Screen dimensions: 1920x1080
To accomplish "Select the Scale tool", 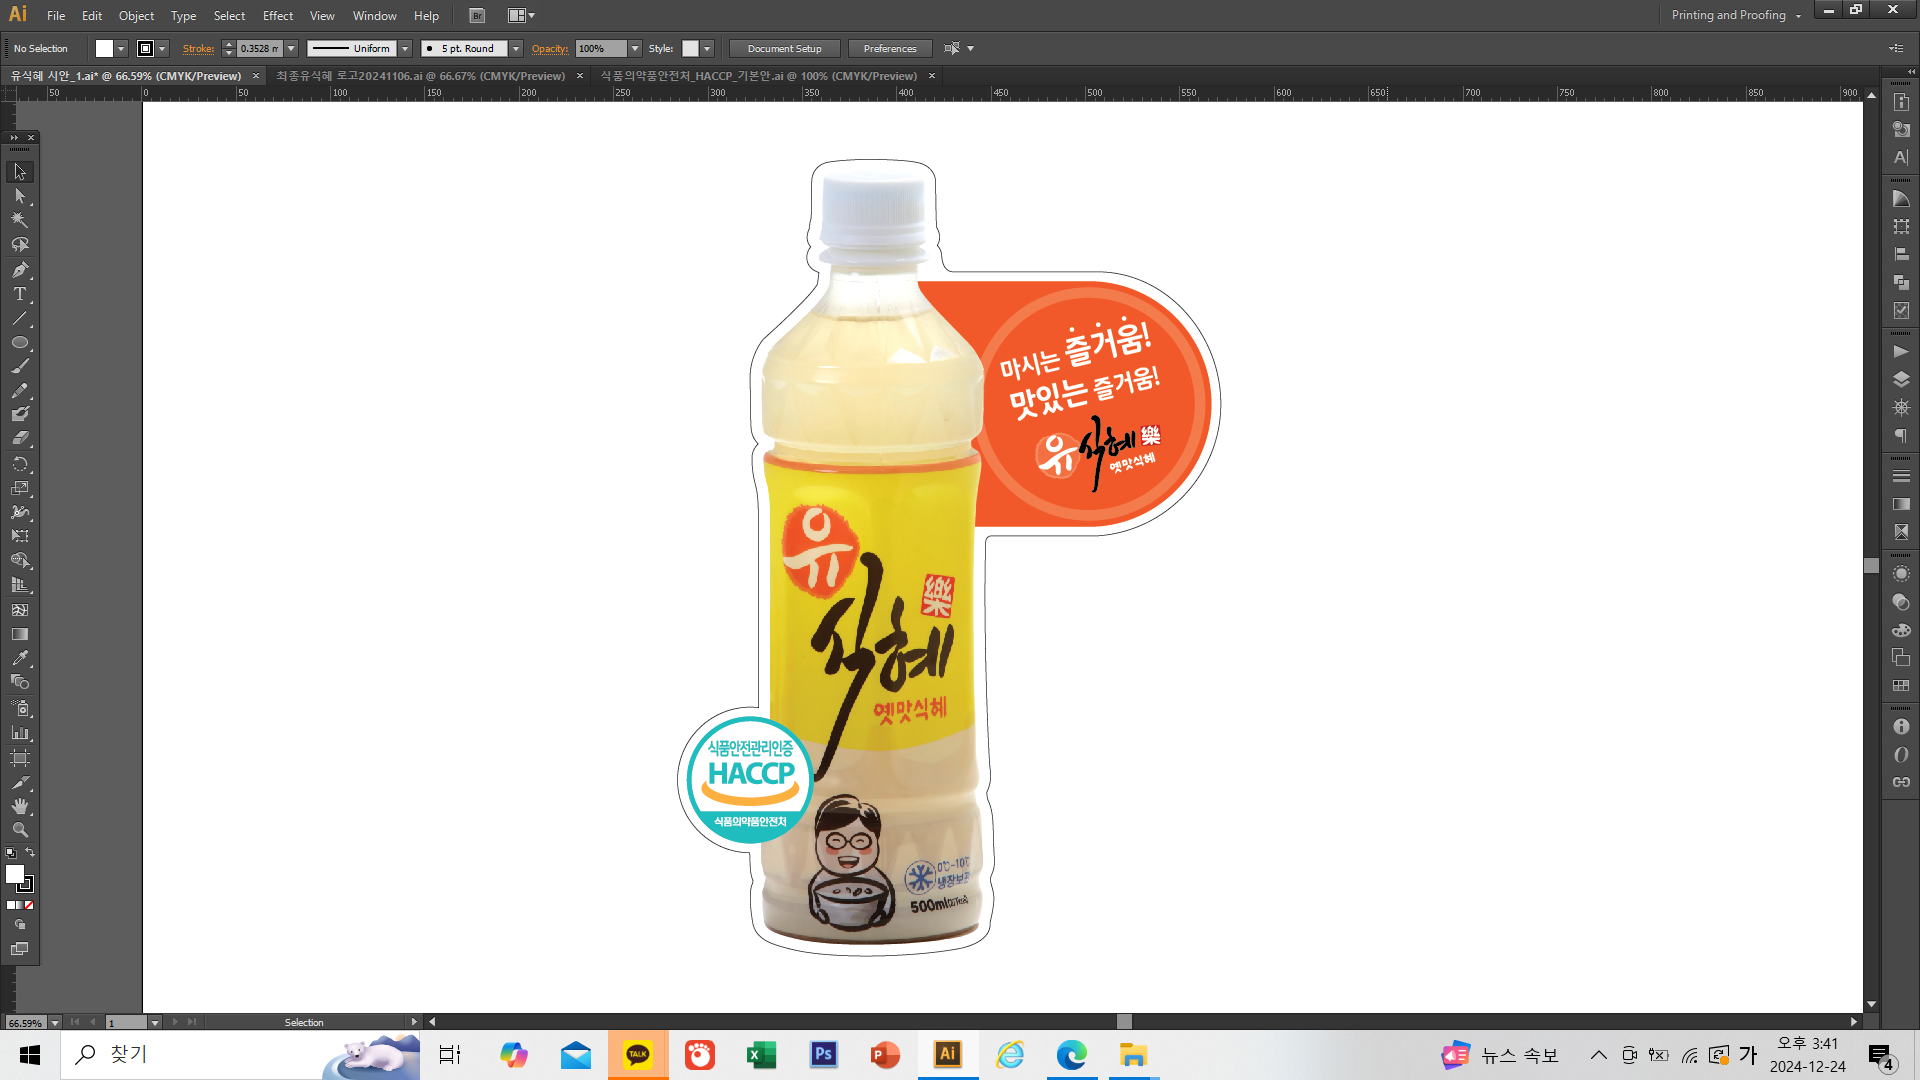I will click(x=20, y=488).
